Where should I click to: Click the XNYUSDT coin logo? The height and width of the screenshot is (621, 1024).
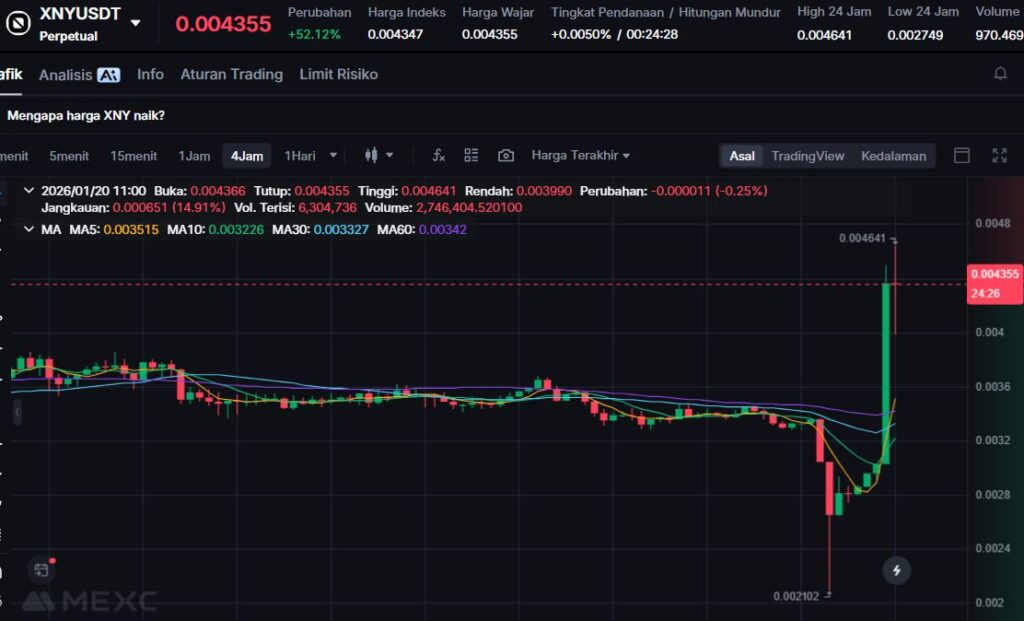click(x=16, y=24)
